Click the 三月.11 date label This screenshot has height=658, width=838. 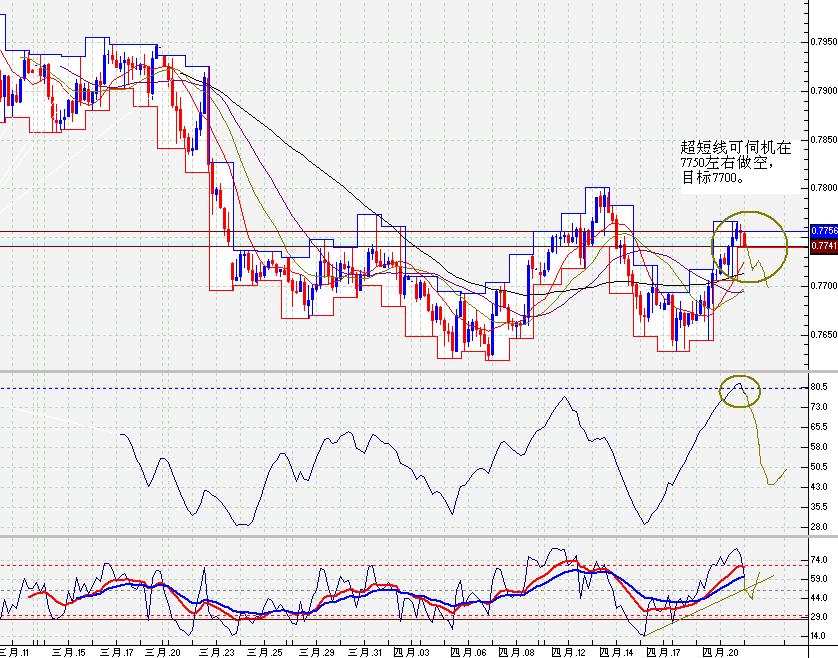pyautogui.click(x=14, y=652)
